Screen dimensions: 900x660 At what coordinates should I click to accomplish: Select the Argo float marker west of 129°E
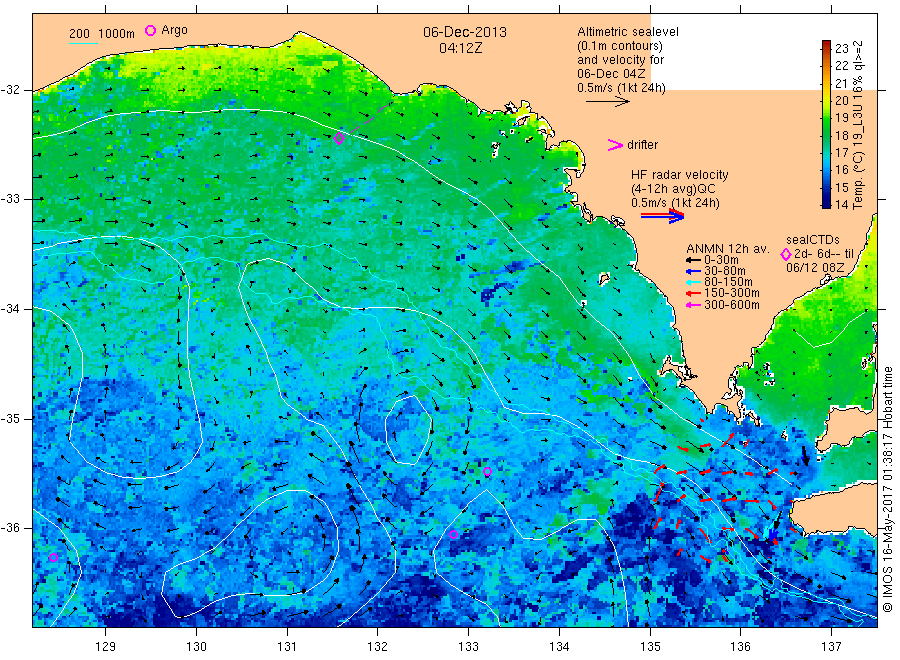pyautogui.click(x=53, y=557)
